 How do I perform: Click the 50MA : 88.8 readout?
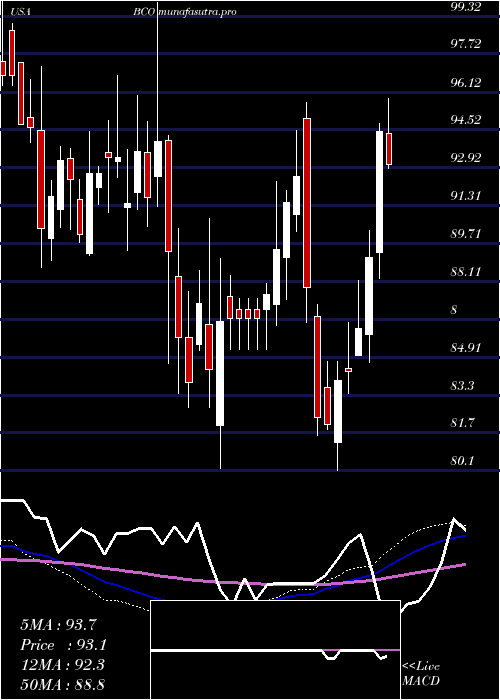tap(62, 684)
